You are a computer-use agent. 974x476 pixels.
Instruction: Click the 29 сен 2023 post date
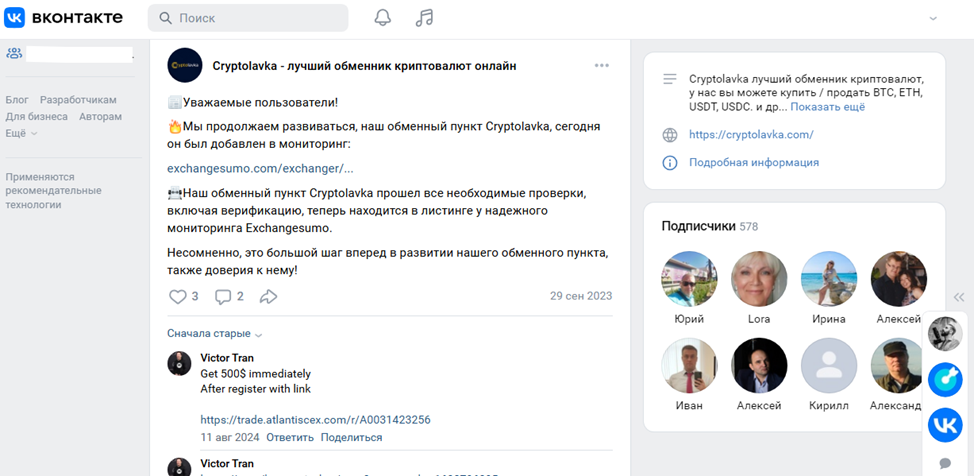(x=581, y=296)
